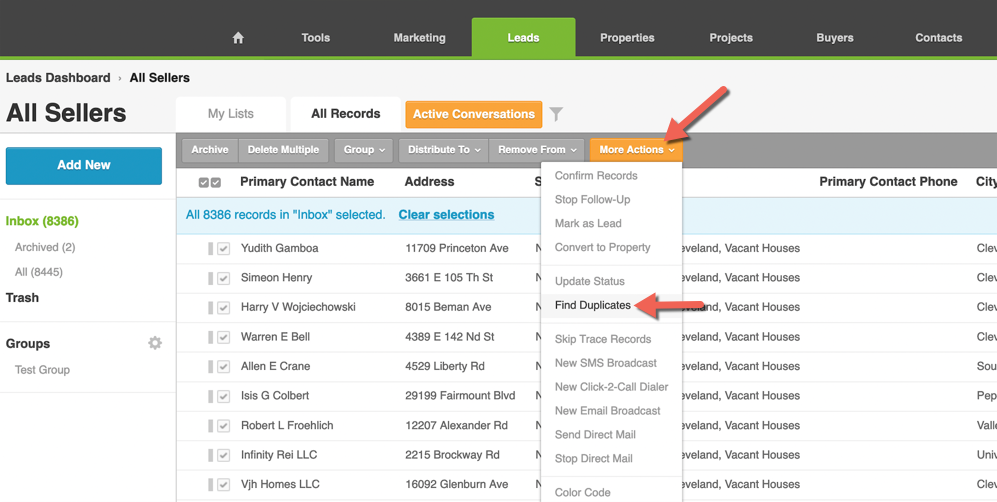Expand the Group dropdown

point(364,150)
